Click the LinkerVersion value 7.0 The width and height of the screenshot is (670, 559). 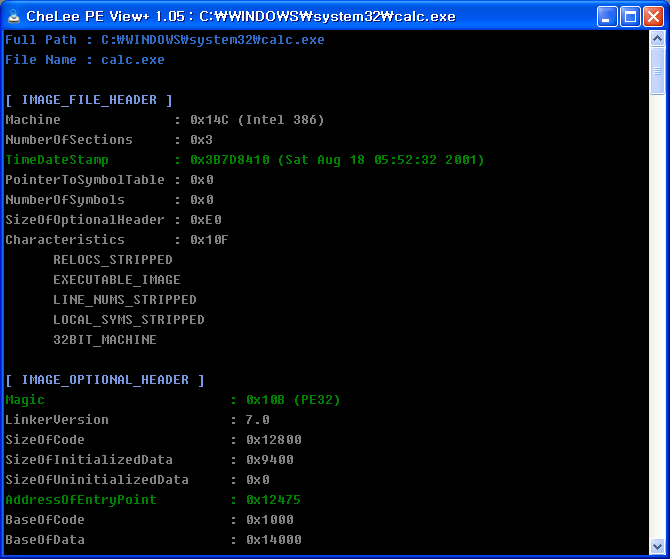pos(258,420)
